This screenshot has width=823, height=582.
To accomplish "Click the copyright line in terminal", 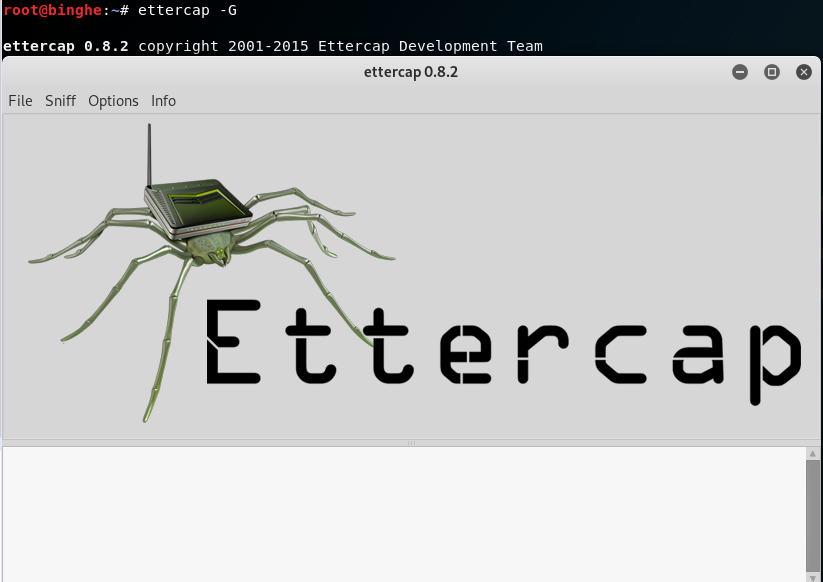I will 273,46.
